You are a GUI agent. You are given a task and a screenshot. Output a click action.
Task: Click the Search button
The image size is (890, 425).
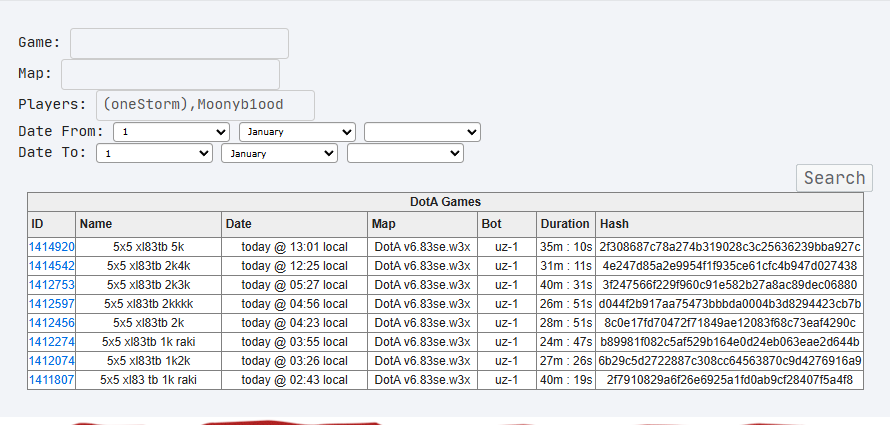[x=834, y=178]
